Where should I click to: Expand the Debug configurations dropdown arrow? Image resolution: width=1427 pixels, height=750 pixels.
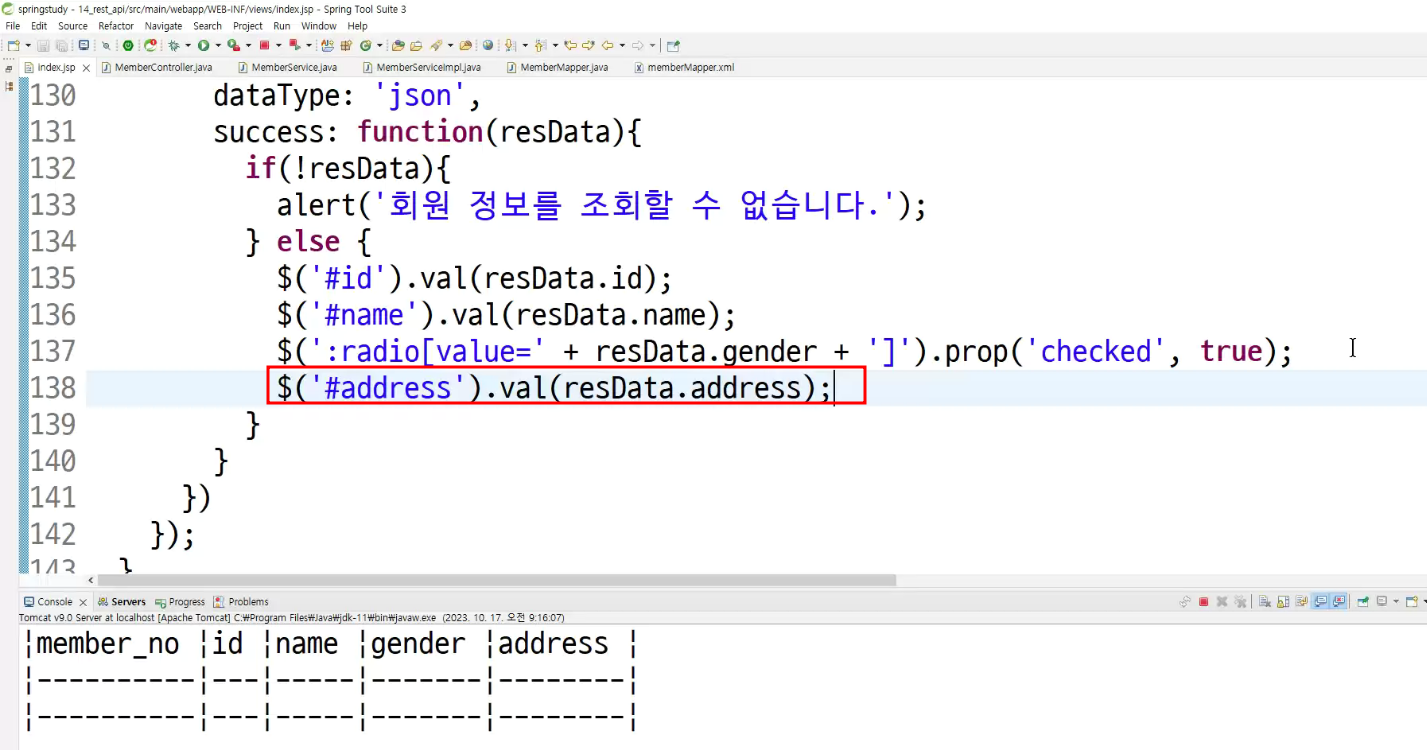point(188,45)
